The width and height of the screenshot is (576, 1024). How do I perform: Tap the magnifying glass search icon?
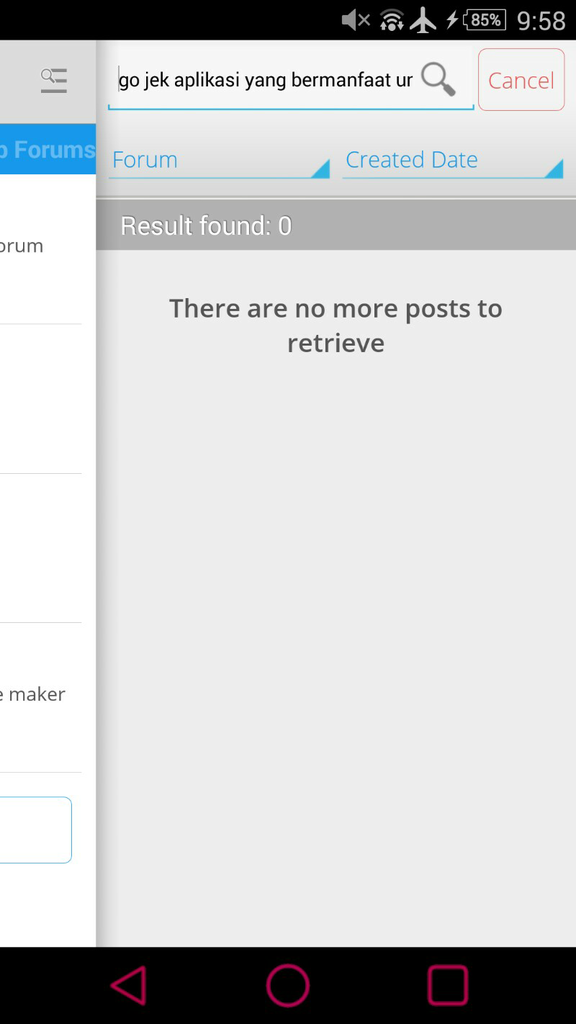438,80
